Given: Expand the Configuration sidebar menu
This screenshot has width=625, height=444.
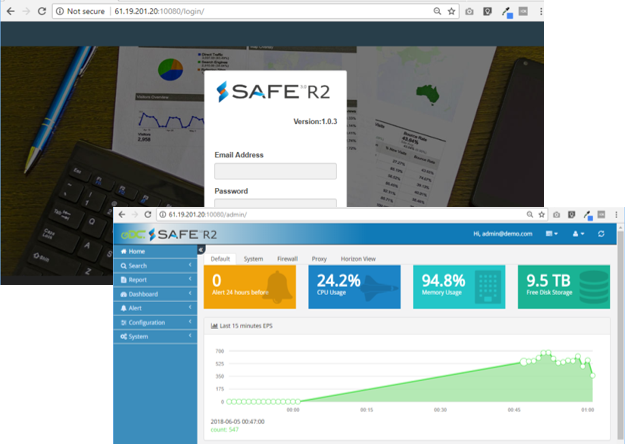Looking at the screenshot, I should (155, 322).
